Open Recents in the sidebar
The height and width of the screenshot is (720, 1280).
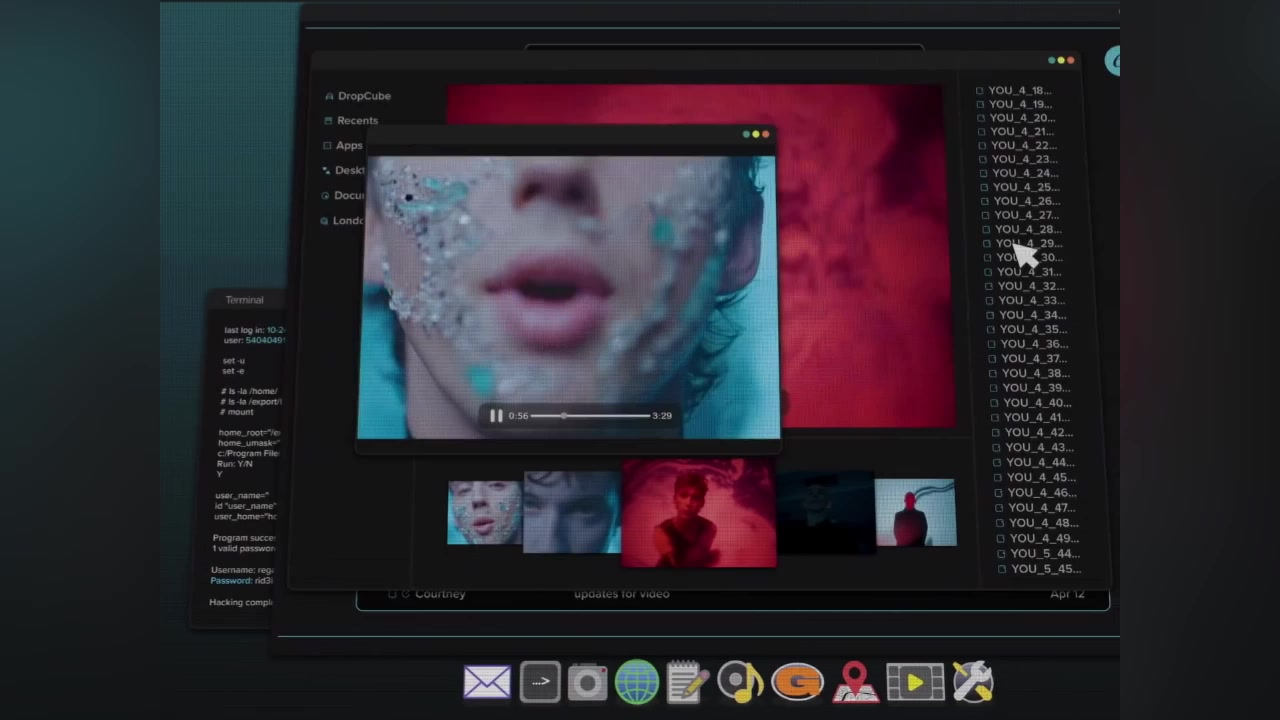click(357, 120)
